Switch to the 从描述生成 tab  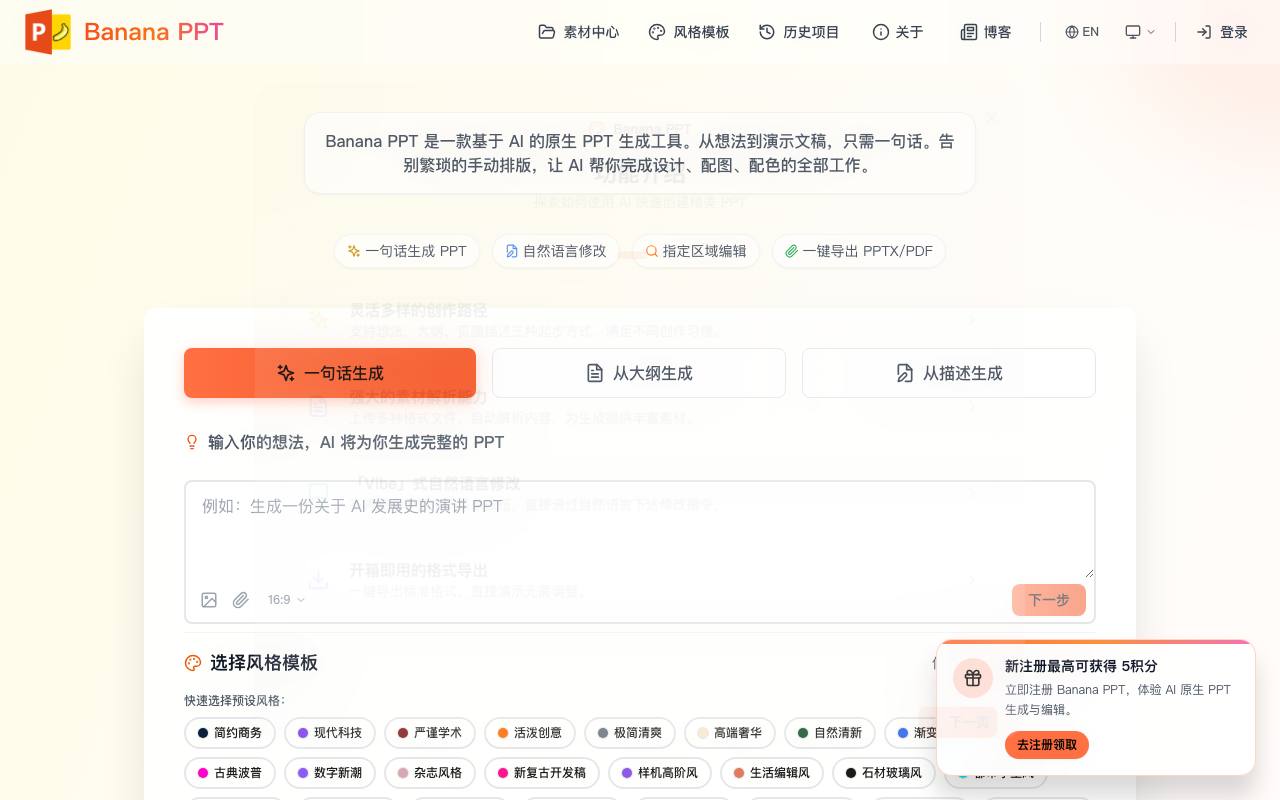click(949, 373)
